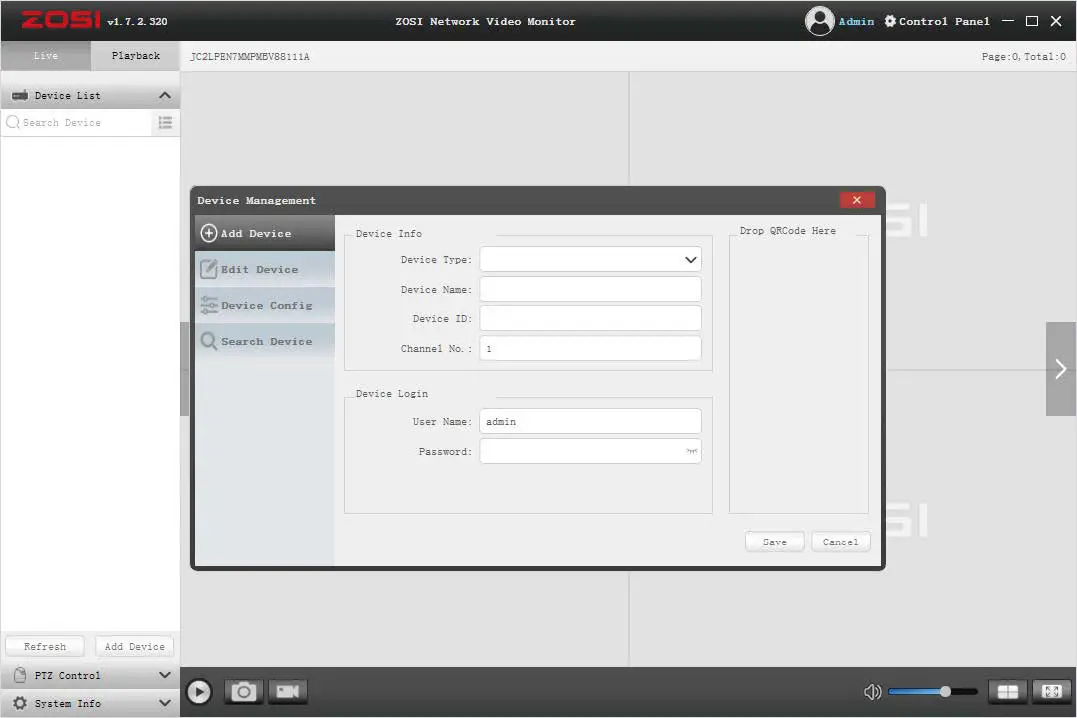Open the split-screen layout icon
The width and height of the screenshot is (1077, 718).
[x=1008, y=692]
